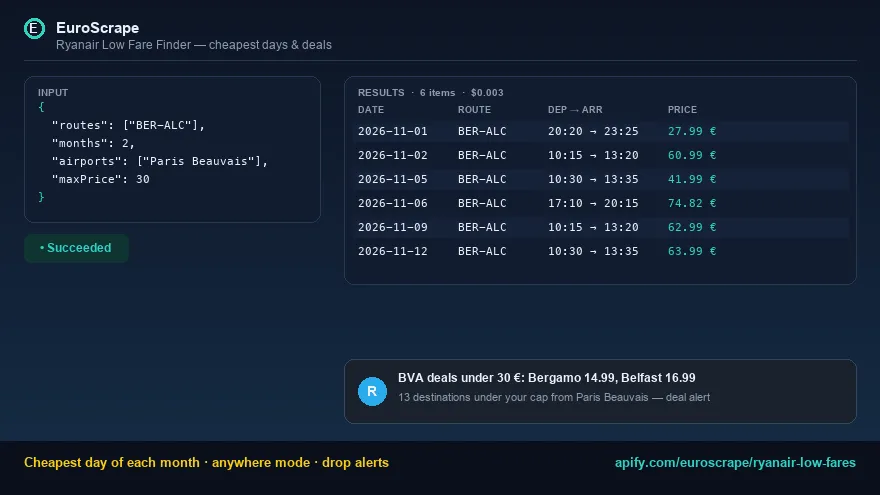880x495 pixels.
Task: Click the DATE column header
Action: point(371,109)
